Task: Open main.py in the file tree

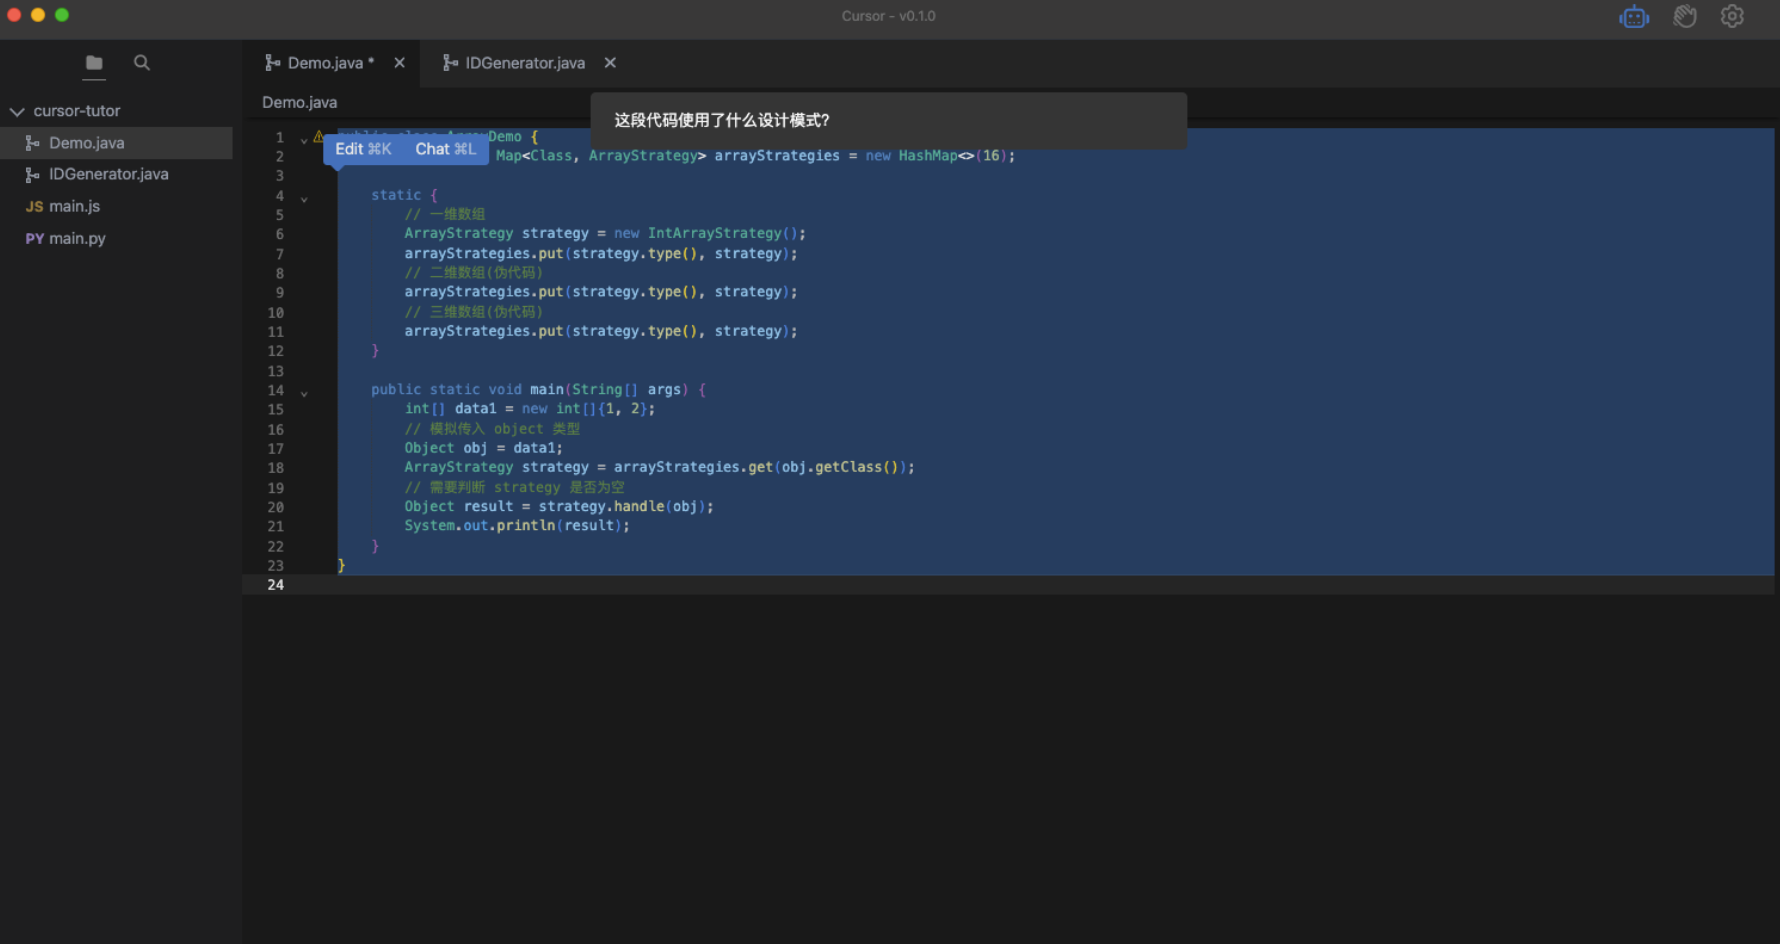Action: click(116, 238)
